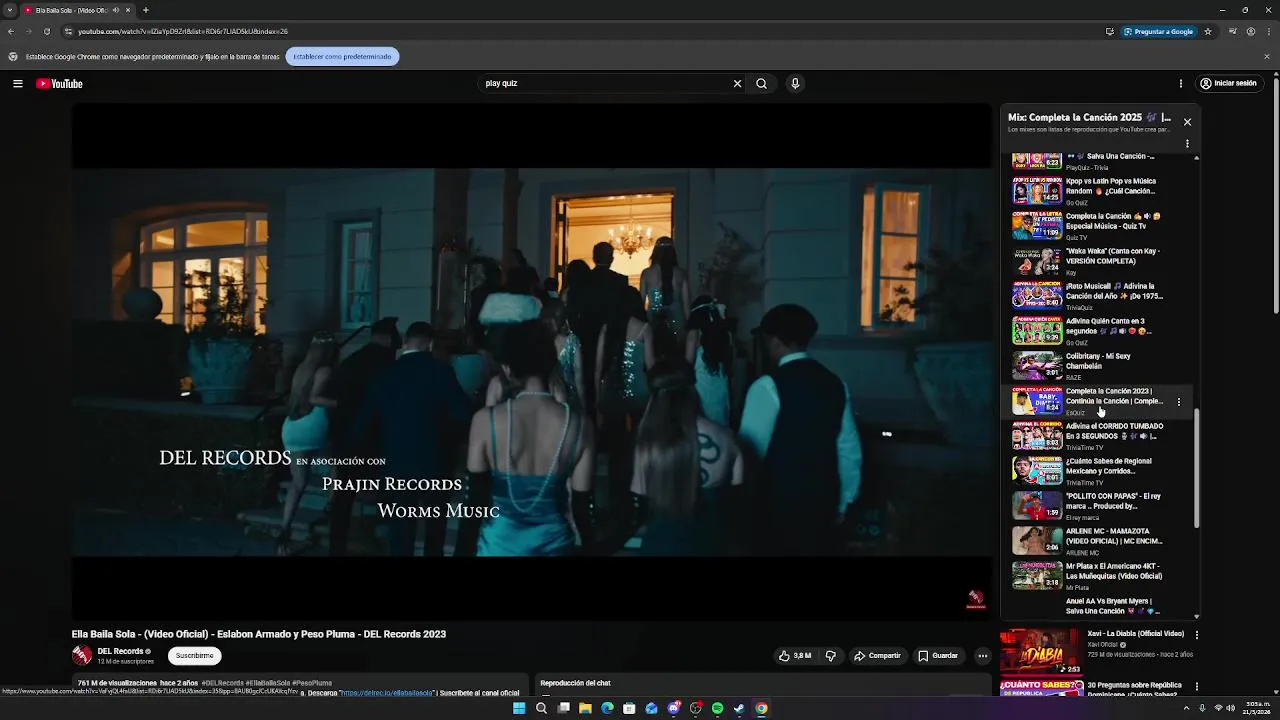This screenshot has width=1280, height=720.
Task: Click Iniciar sesión sign-in button
Action: tap(1228, 84)
